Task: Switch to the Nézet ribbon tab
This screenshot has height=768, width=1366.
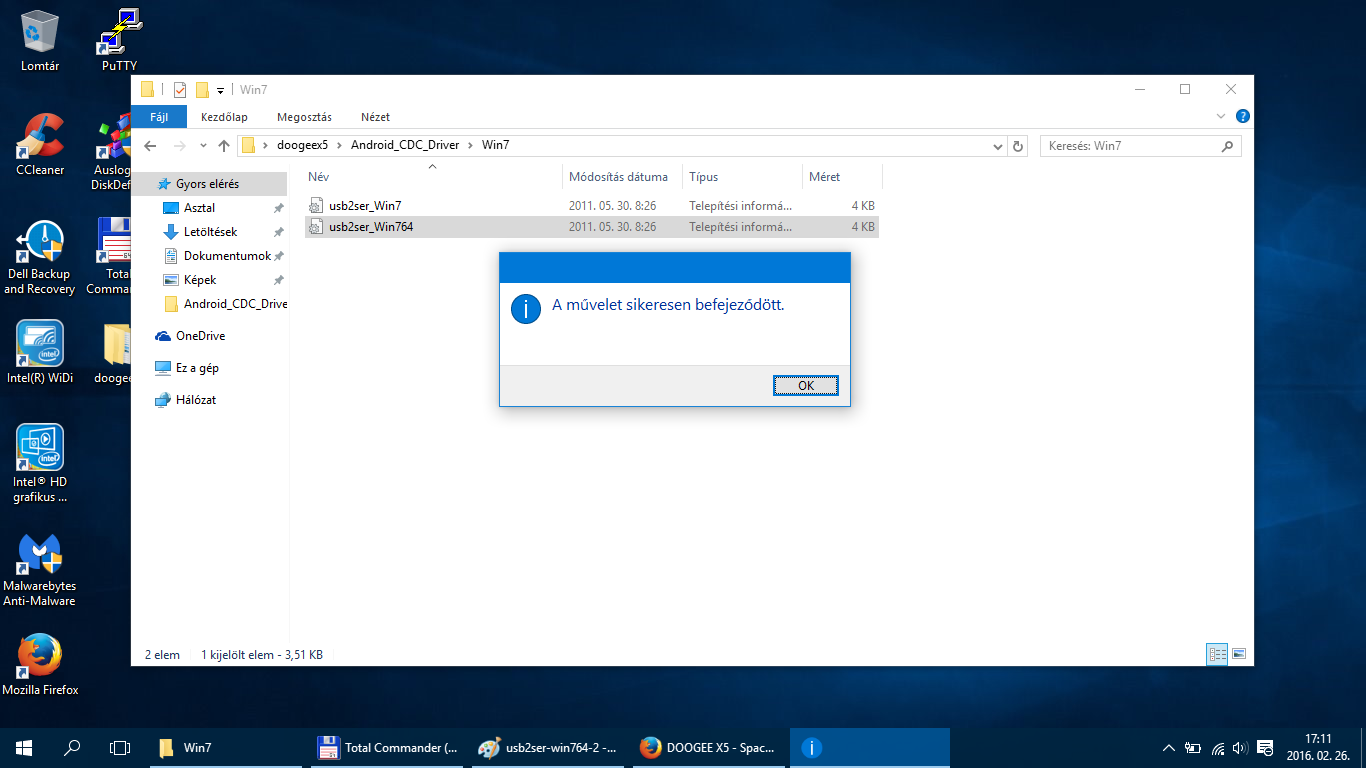Action: click(375, 117)
